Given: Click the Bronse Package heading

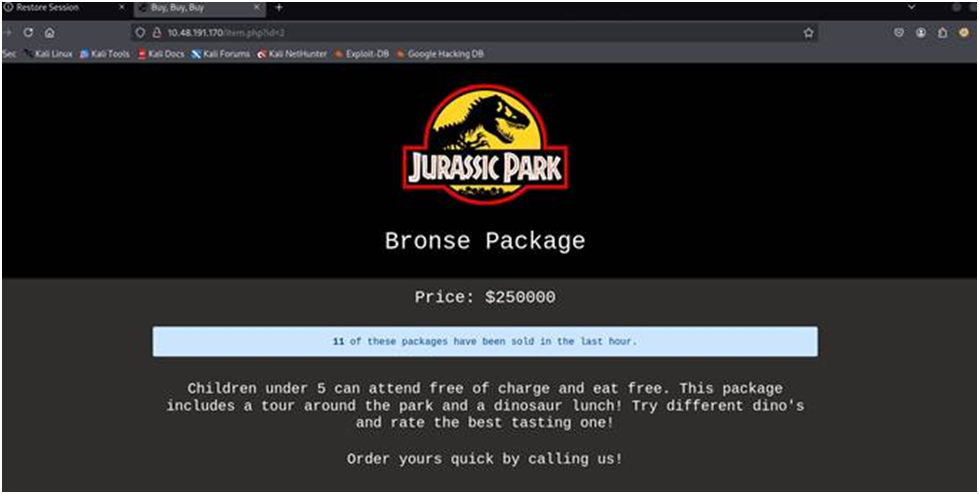Looking at the screenshot, I should (485, 241).
